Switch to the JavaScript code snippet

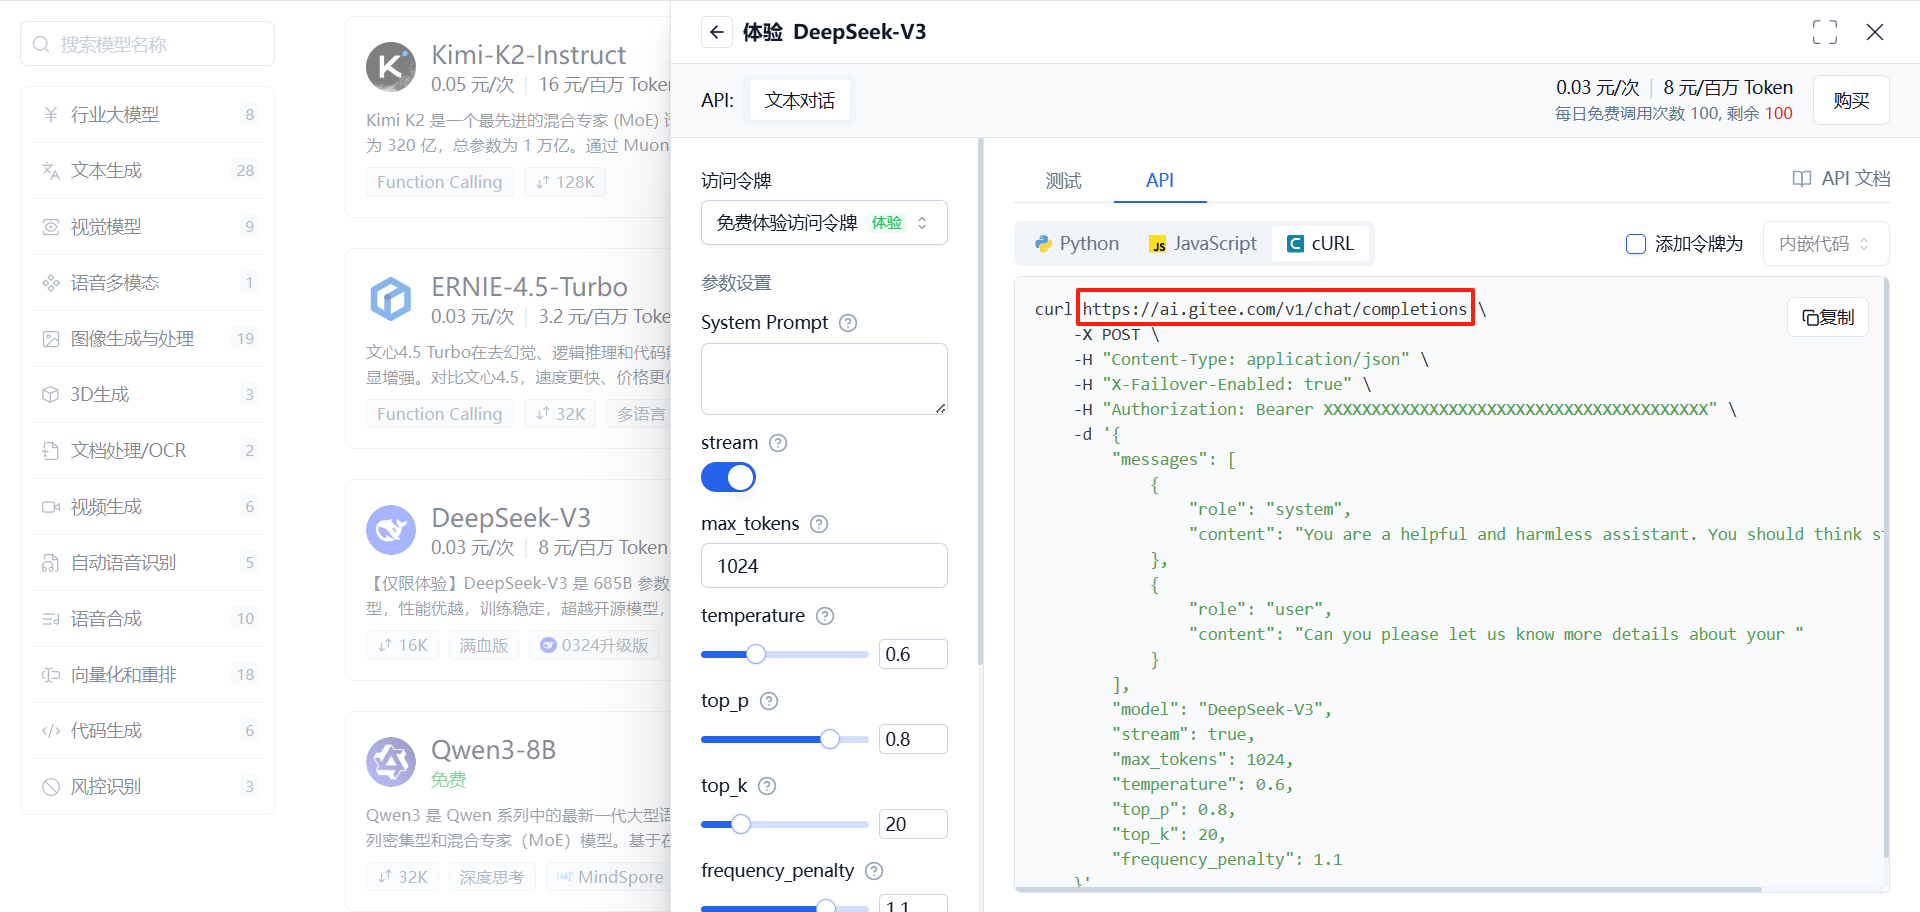pyautogui.click(x=1203, y=243)
